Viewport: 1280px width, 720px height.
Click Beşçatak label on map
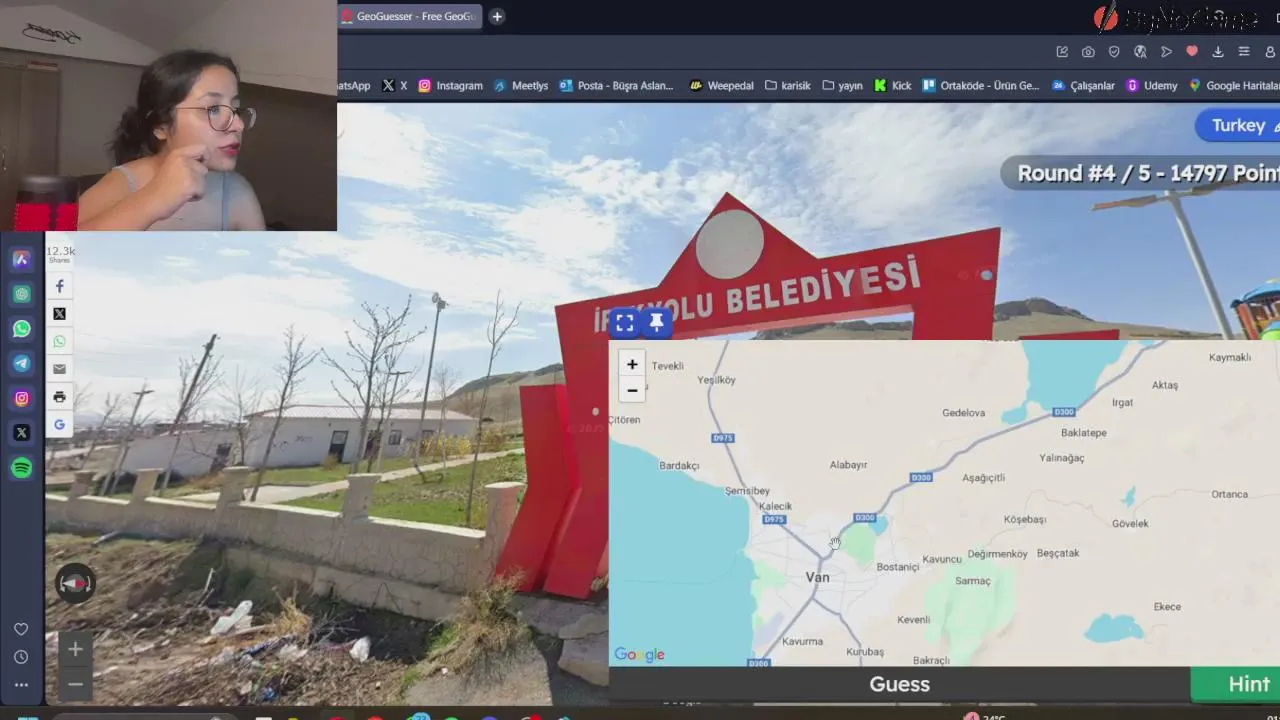click(1058, 553)
